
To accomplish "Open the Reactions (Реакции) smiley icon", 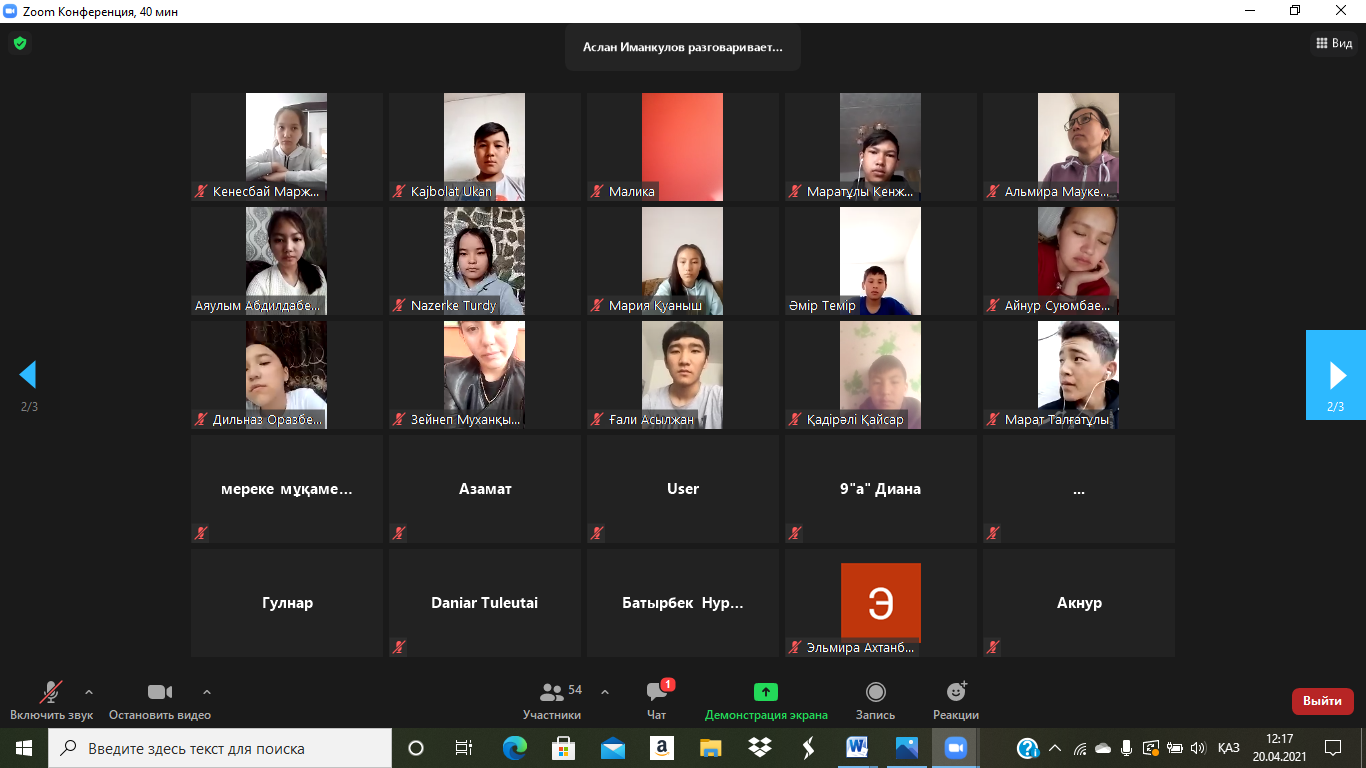I will click(x=956, y=692).
